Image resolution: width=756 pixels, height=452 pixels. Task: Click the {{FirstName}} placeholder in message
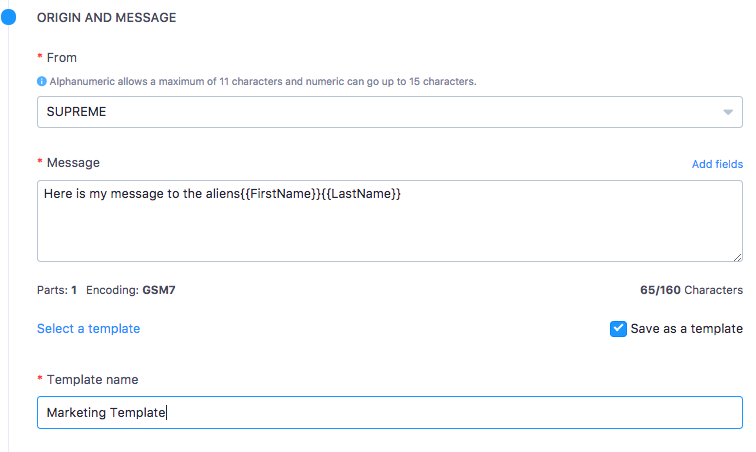tap(280, 194)
